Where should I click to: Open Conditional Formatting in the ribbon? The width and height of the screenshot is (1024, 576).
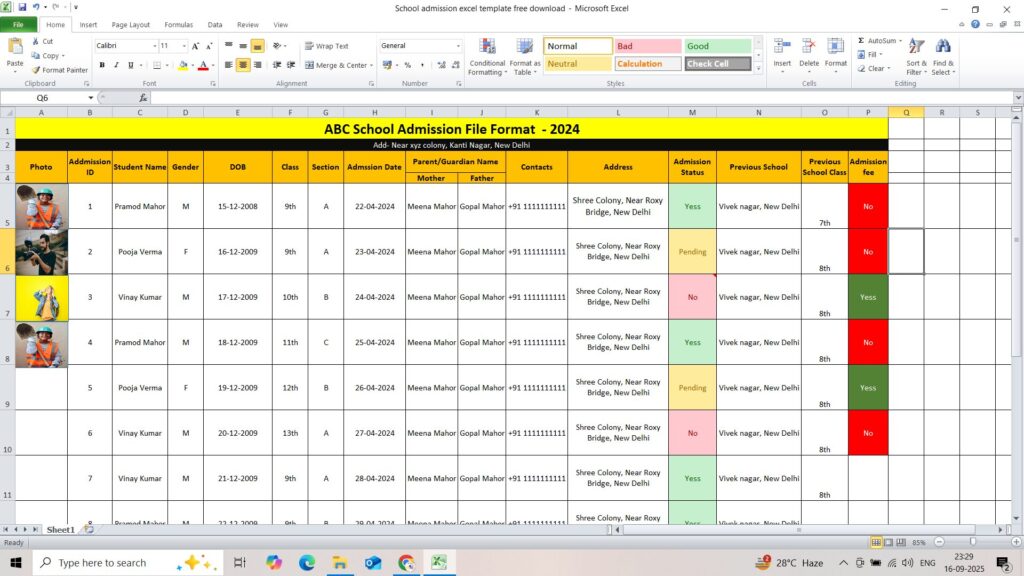(487, 50)
